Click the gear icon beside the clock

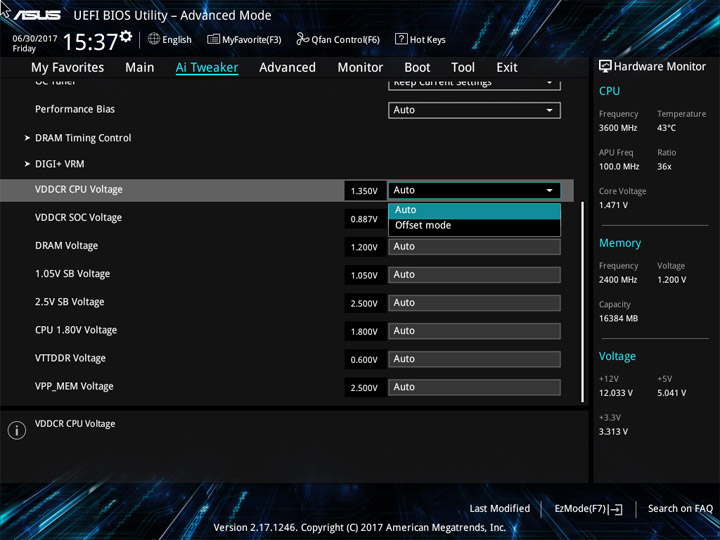coord(126,36)
